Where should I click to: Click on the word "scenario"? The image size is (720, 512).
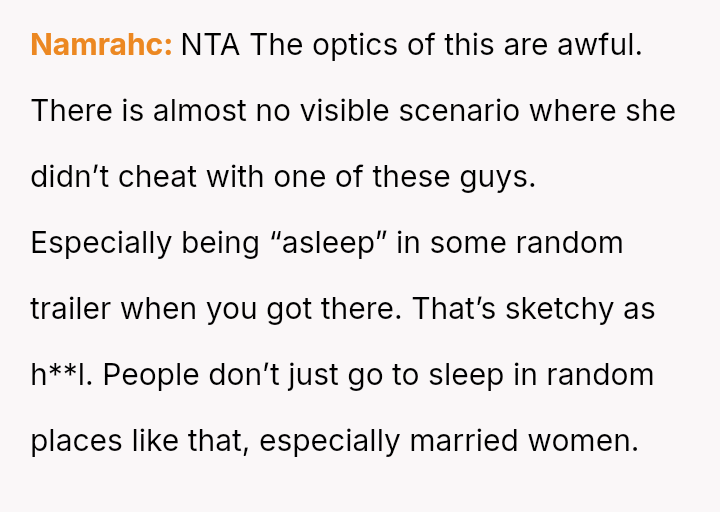pos(459,111)
